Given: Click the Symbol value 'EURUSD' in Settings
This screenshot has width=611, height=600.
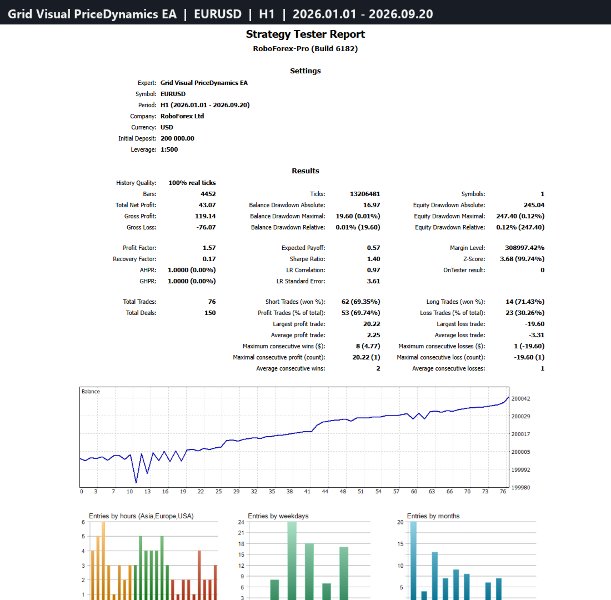Looking at the screenshot, I should [173, 94].
